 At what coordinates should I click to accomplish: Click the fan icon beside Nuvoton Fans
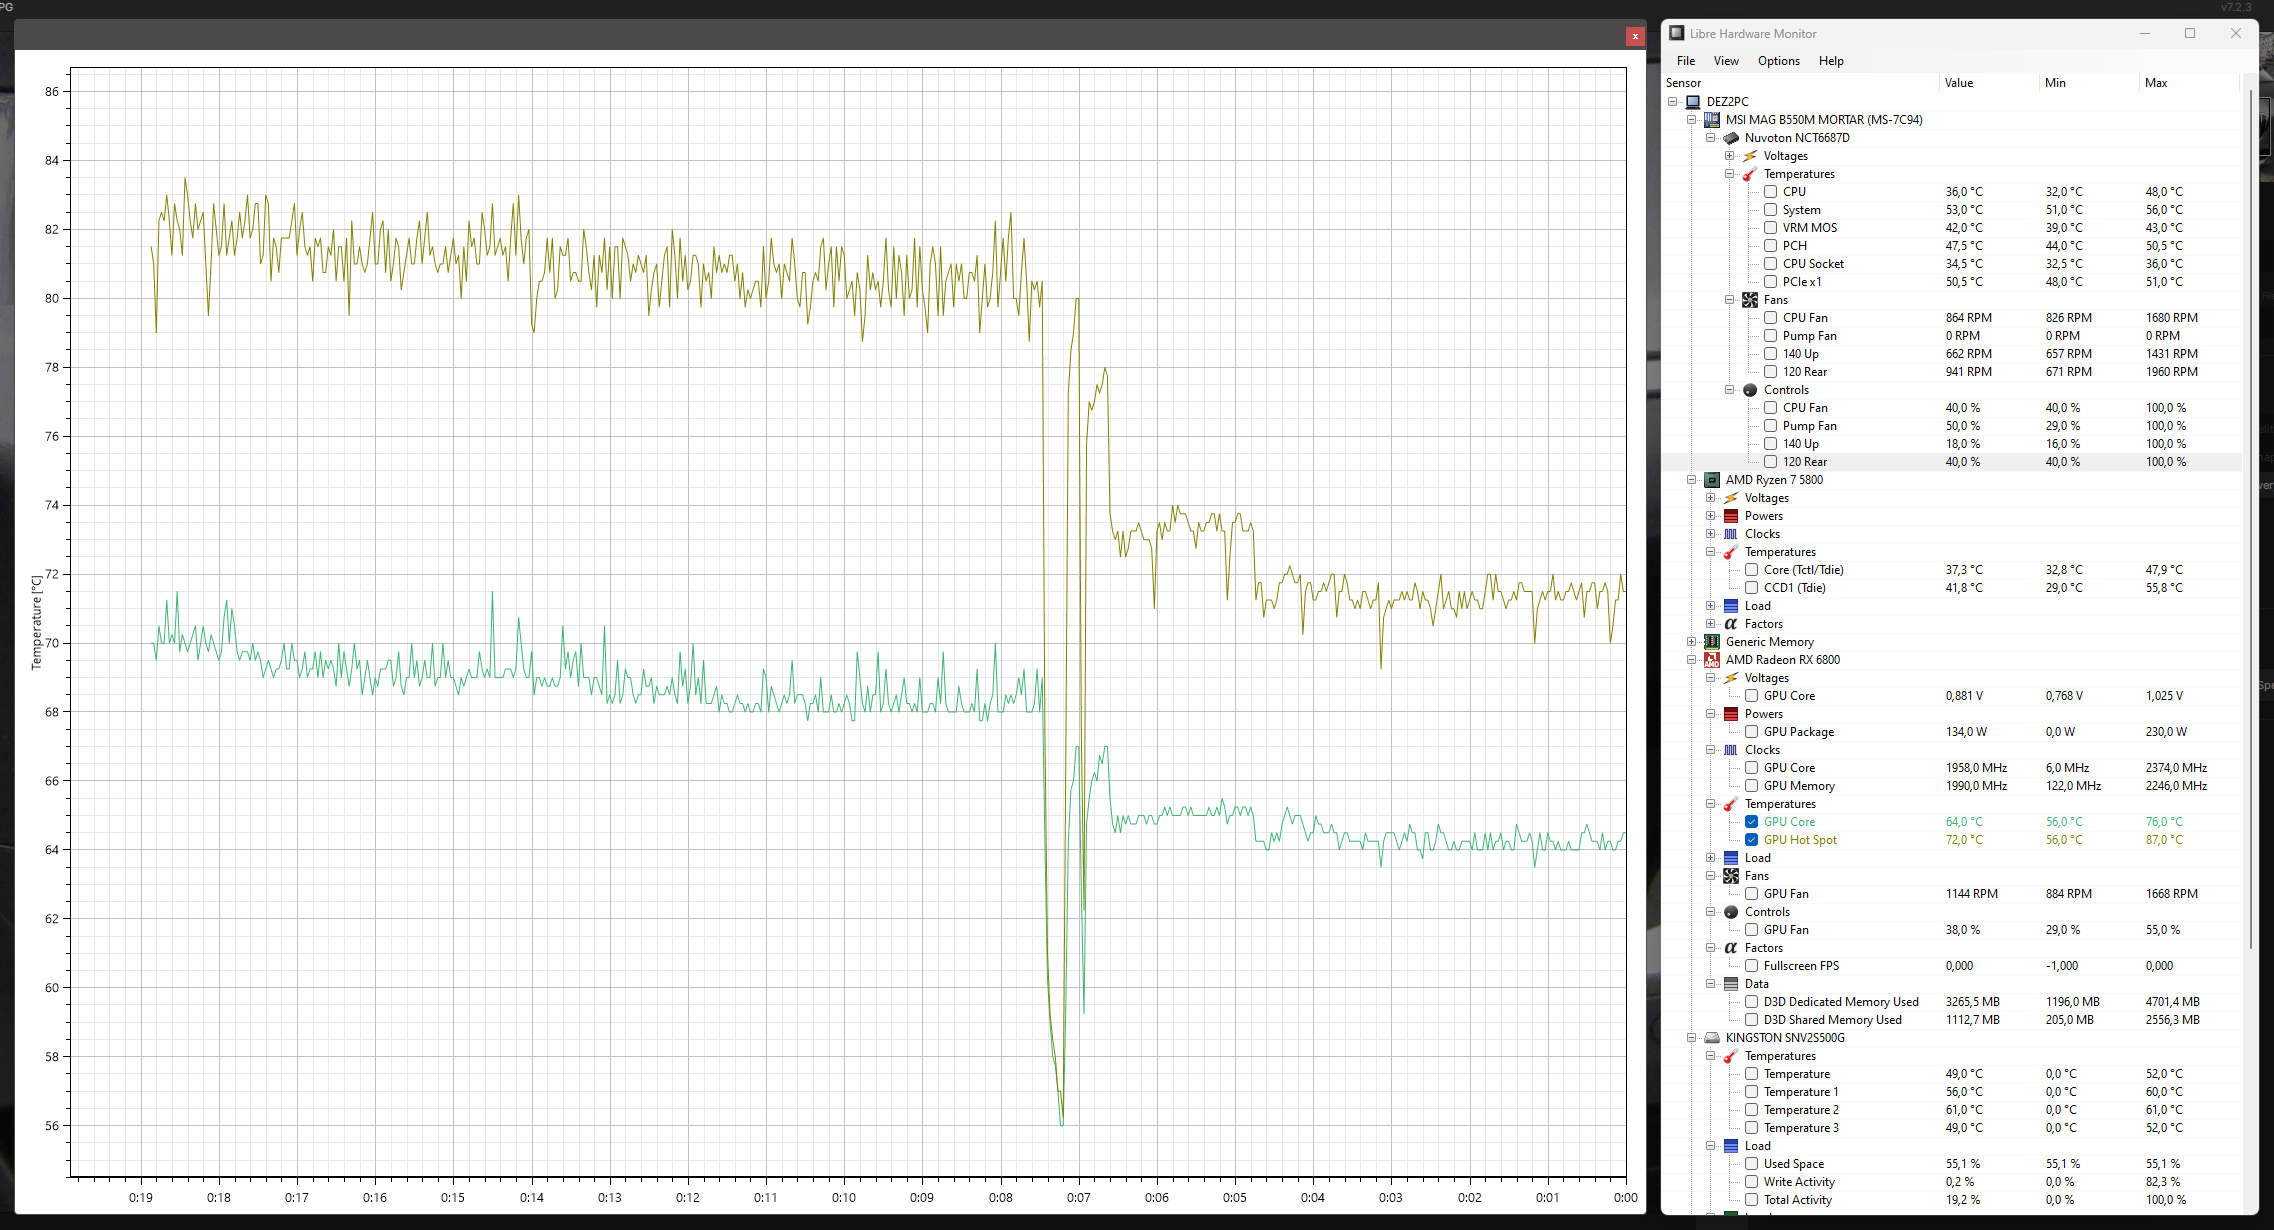[x=1750, y=300]
